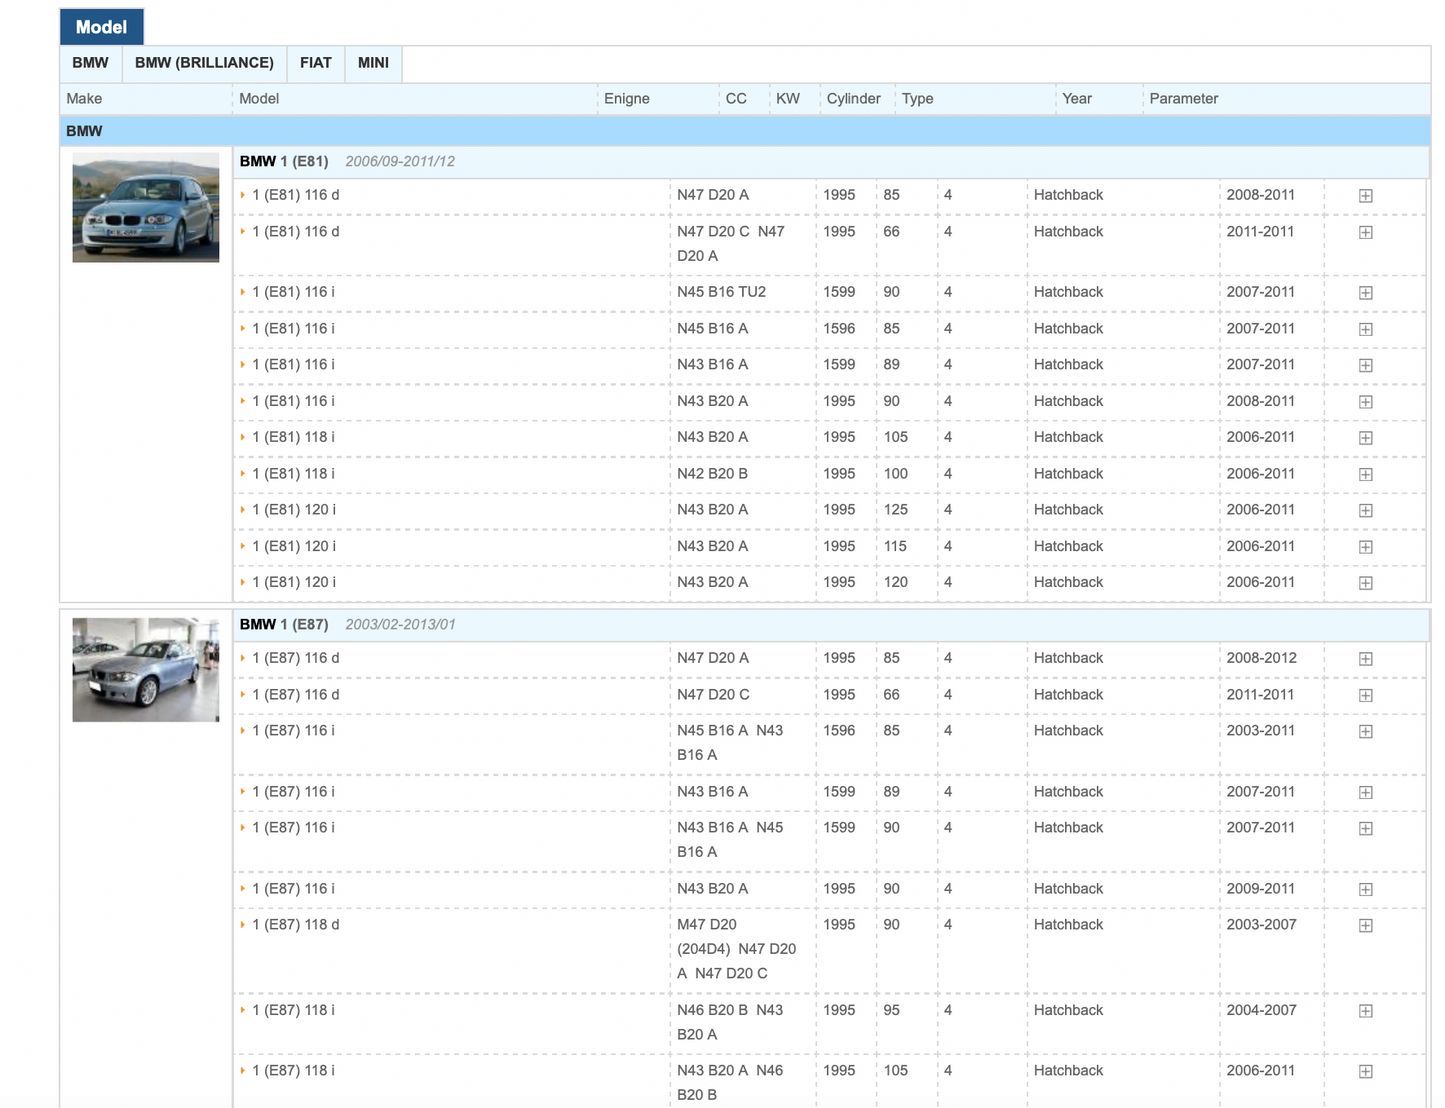This screenshot has width=1445, height=1108.
Task: Click the Type column header
Action: click(x=917, y=99)
